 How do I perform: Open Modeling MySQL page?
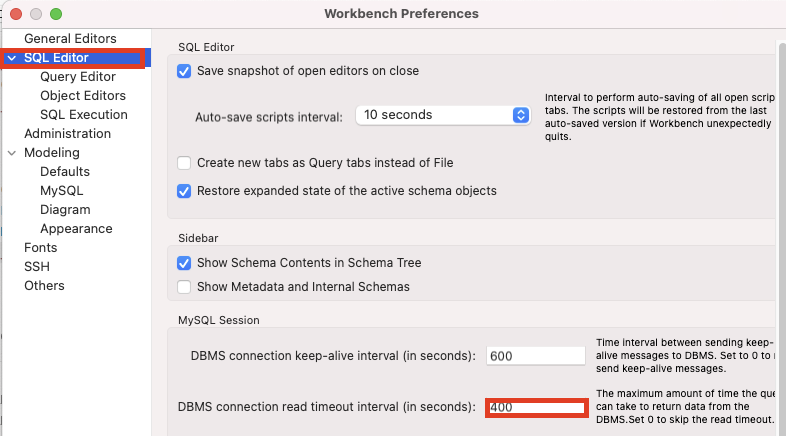(x=62, y=191)
